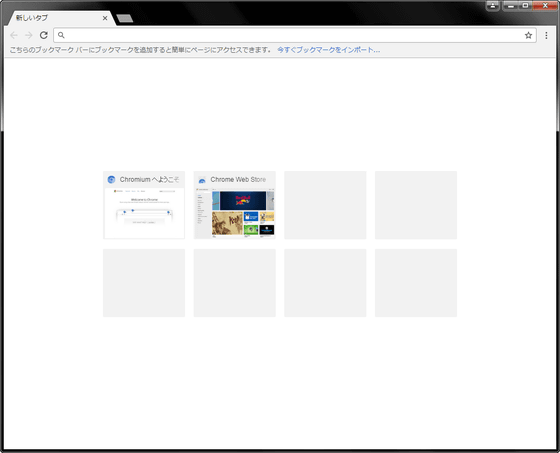This screenshot has width=560, height=453.
Task: Click the Chrome Web Store favicon on its tile
Action: tap(202, 180)
